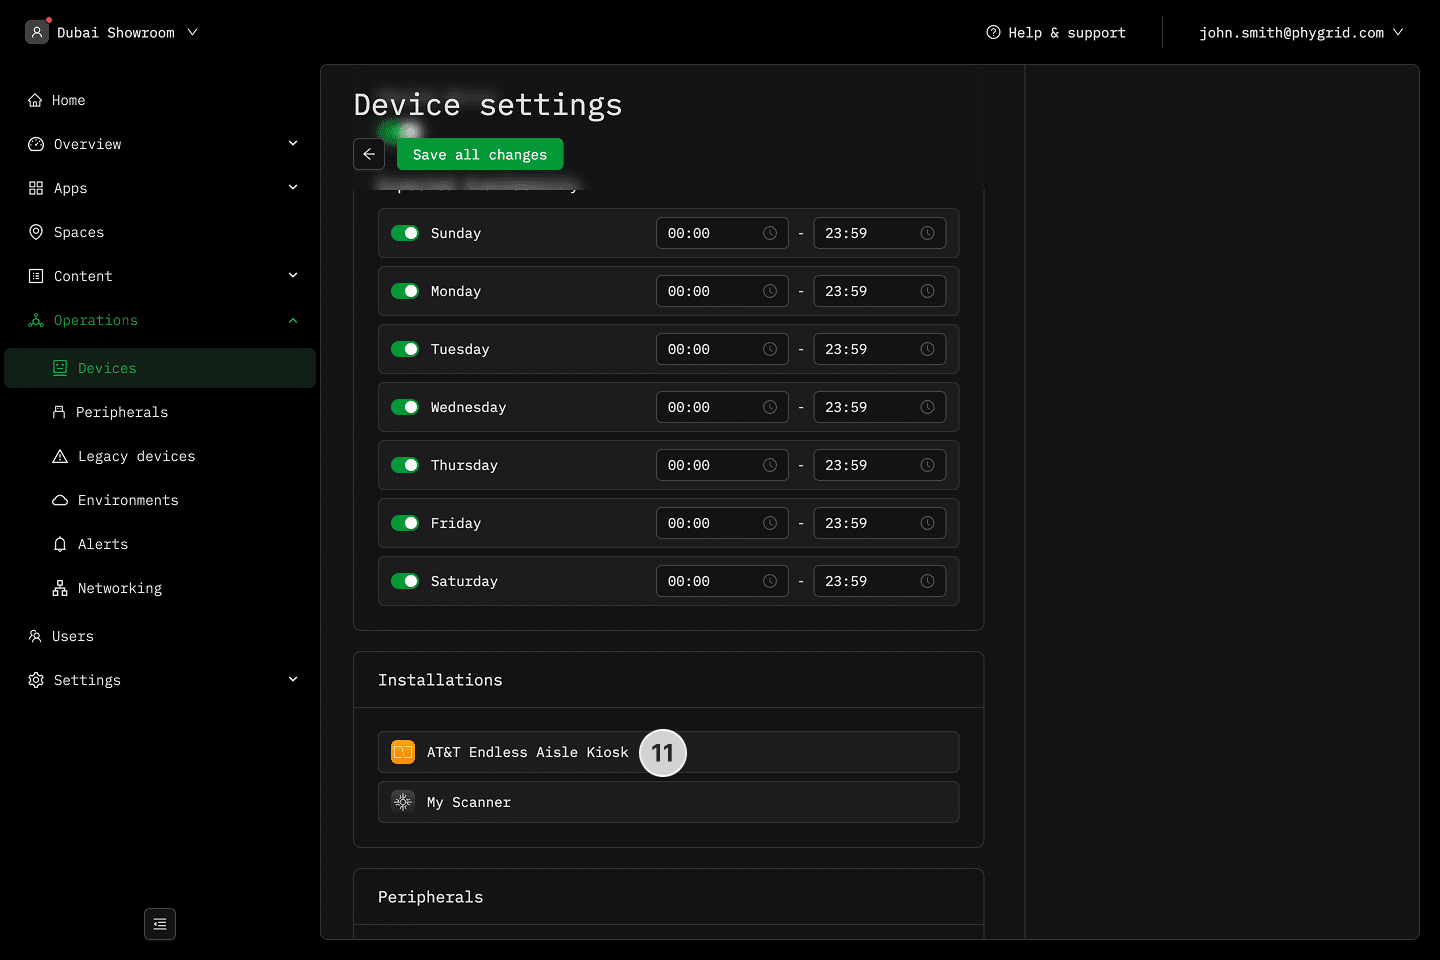The image size is (1440, 960).
Task: Disable the Sunday schedule toggle
Action: pos(405,233)
